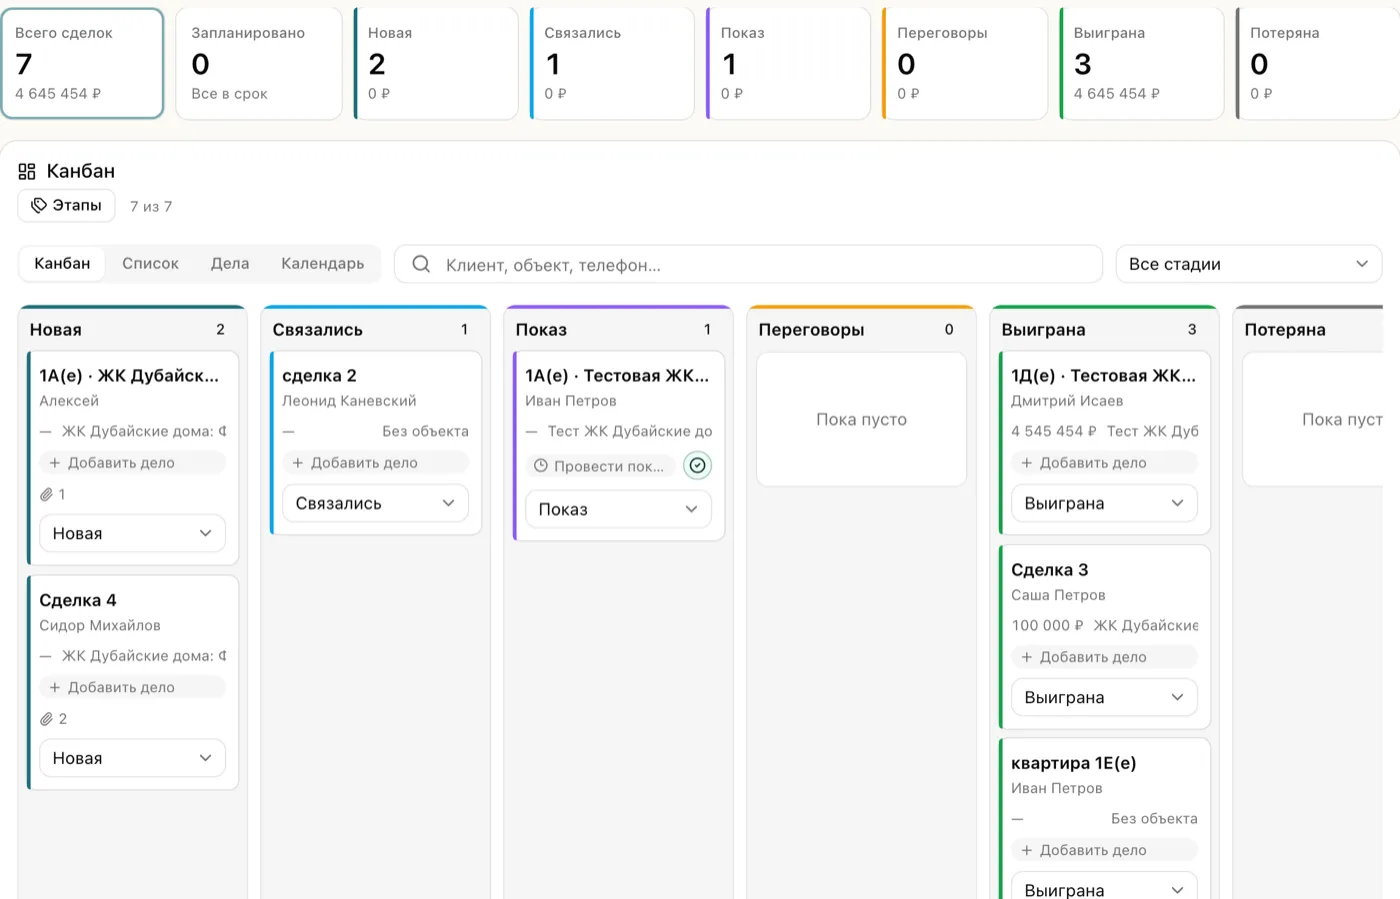Click the Провести пок... task chip
Screen dimensions: 1400x899
(600, 466)
